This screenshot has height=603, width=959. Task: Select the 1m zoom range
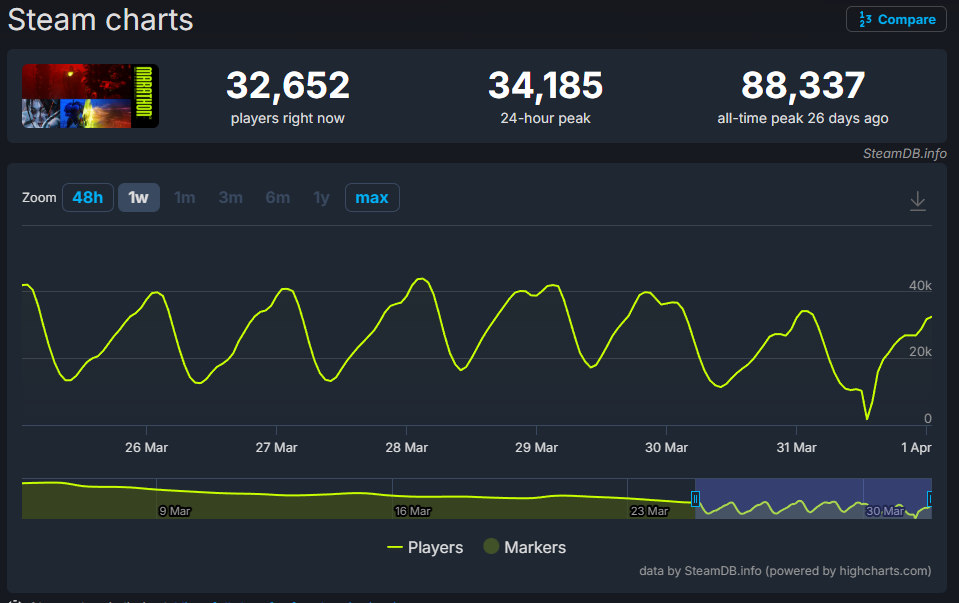[x=184, y=197]
